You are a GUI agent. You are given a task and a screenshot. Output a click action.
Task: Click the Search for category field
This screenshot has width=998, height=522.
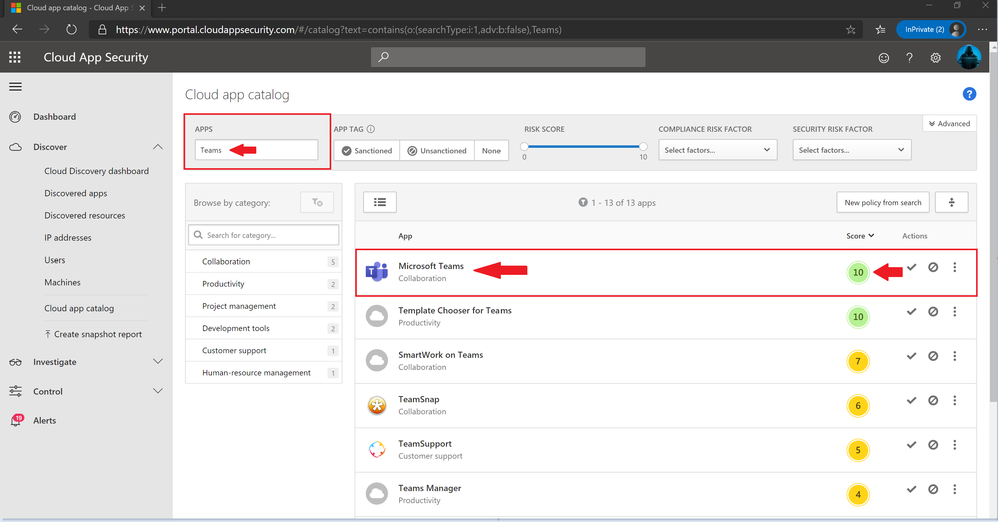[264, 235]
